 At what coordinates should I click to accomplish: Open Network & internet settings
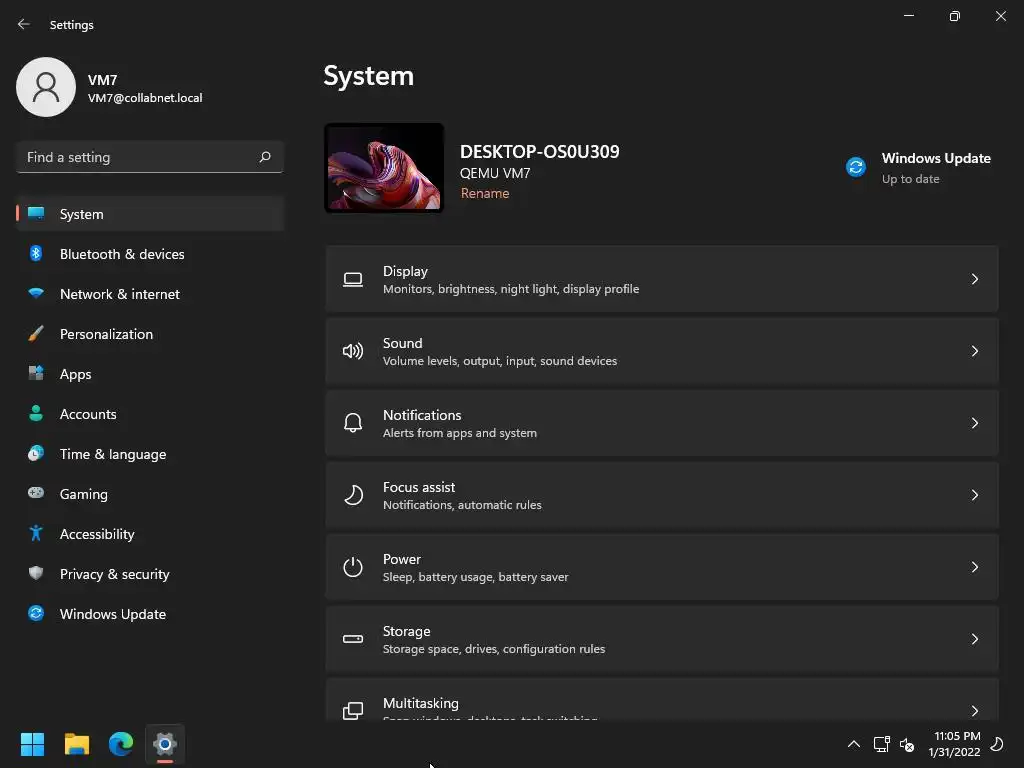tap(150, 294)
